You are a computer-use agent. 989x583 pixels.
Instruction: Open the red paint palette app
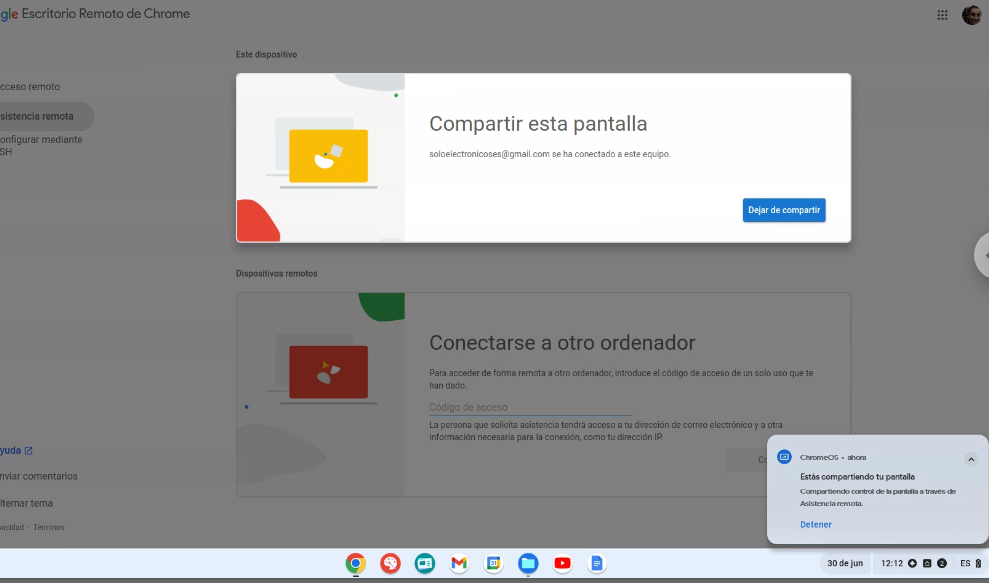point(390,564)
